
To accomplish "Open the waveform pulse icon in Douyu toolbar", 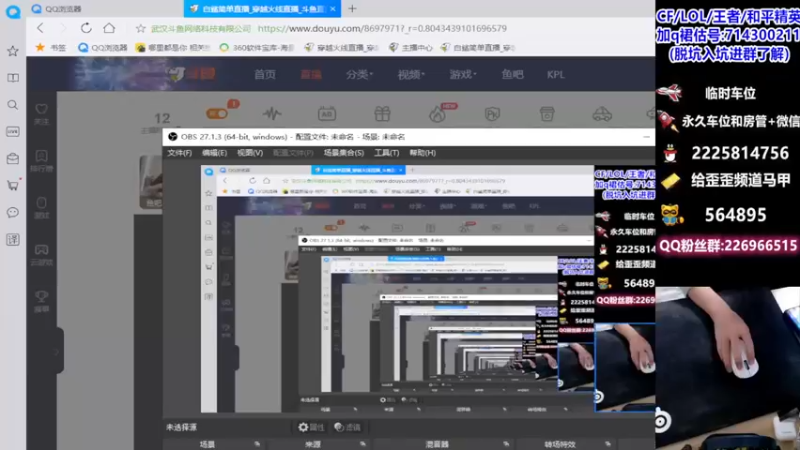I will [272, 113].
